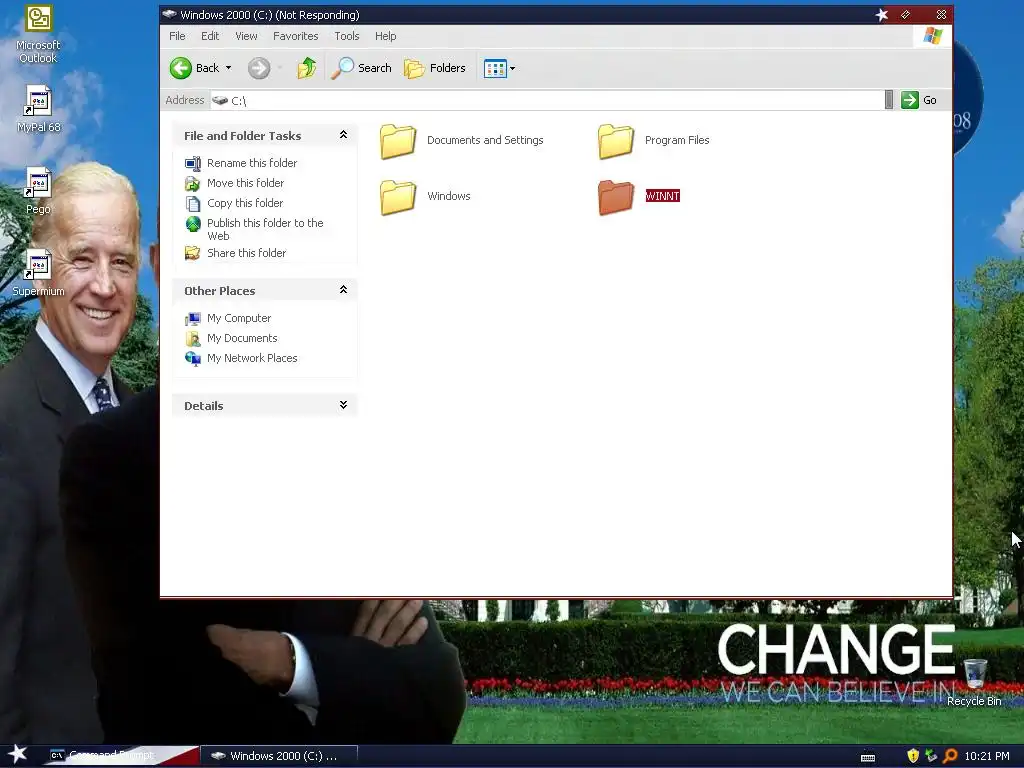
Task: Toggle the Folders tree pane
Action: click(435, 68)
